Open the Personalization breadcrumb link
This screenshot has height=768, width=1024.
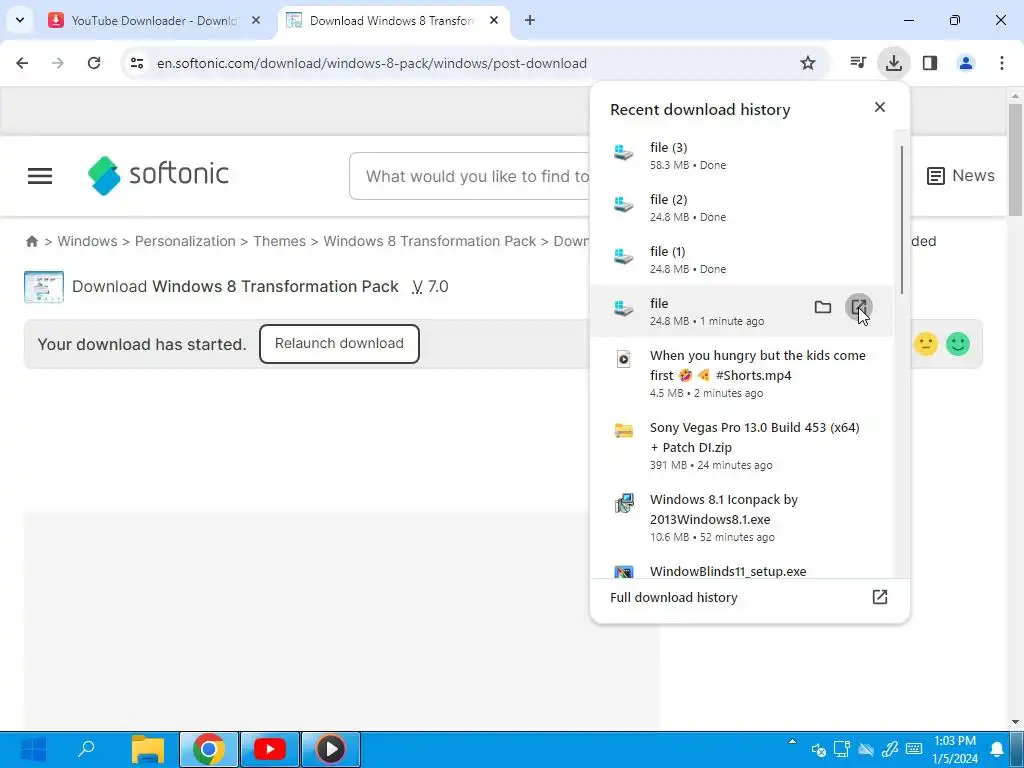tap(185, 241)
